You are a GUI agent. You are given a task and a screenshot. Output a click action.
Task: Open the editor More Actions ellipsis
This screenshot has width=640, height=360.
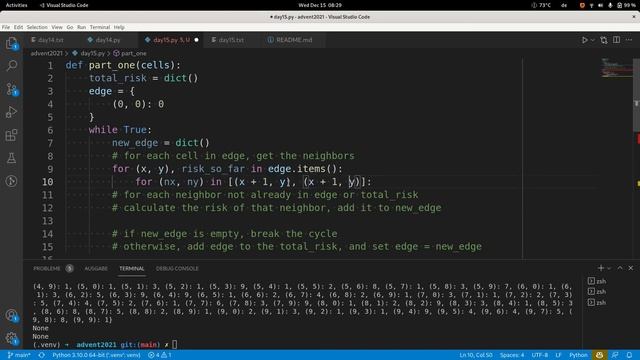629,40
